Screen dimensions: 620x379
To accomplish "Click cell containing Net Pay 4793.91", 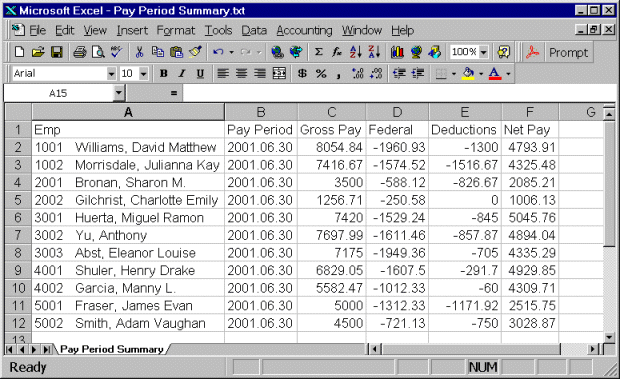I will coord(530,147).
